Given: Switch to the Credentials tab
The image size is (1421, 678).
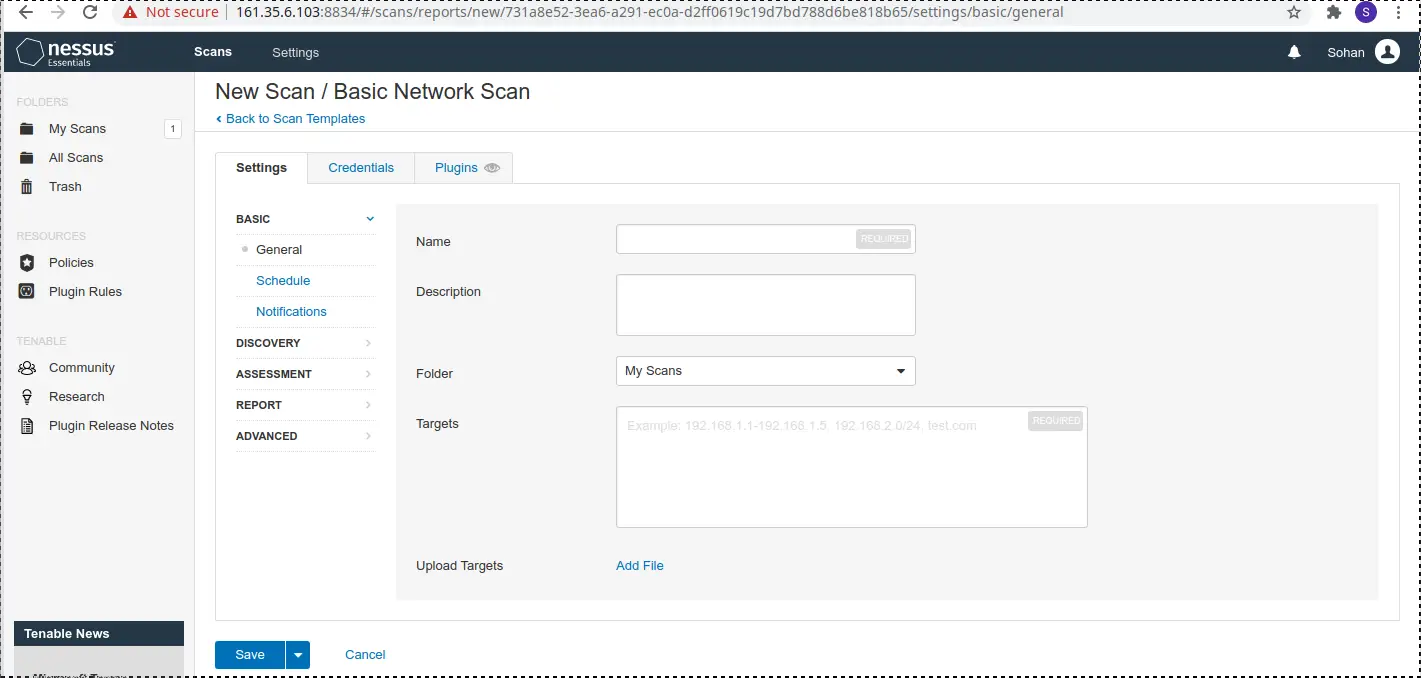Looking at the screenshot, I should (x=361, y=168).
